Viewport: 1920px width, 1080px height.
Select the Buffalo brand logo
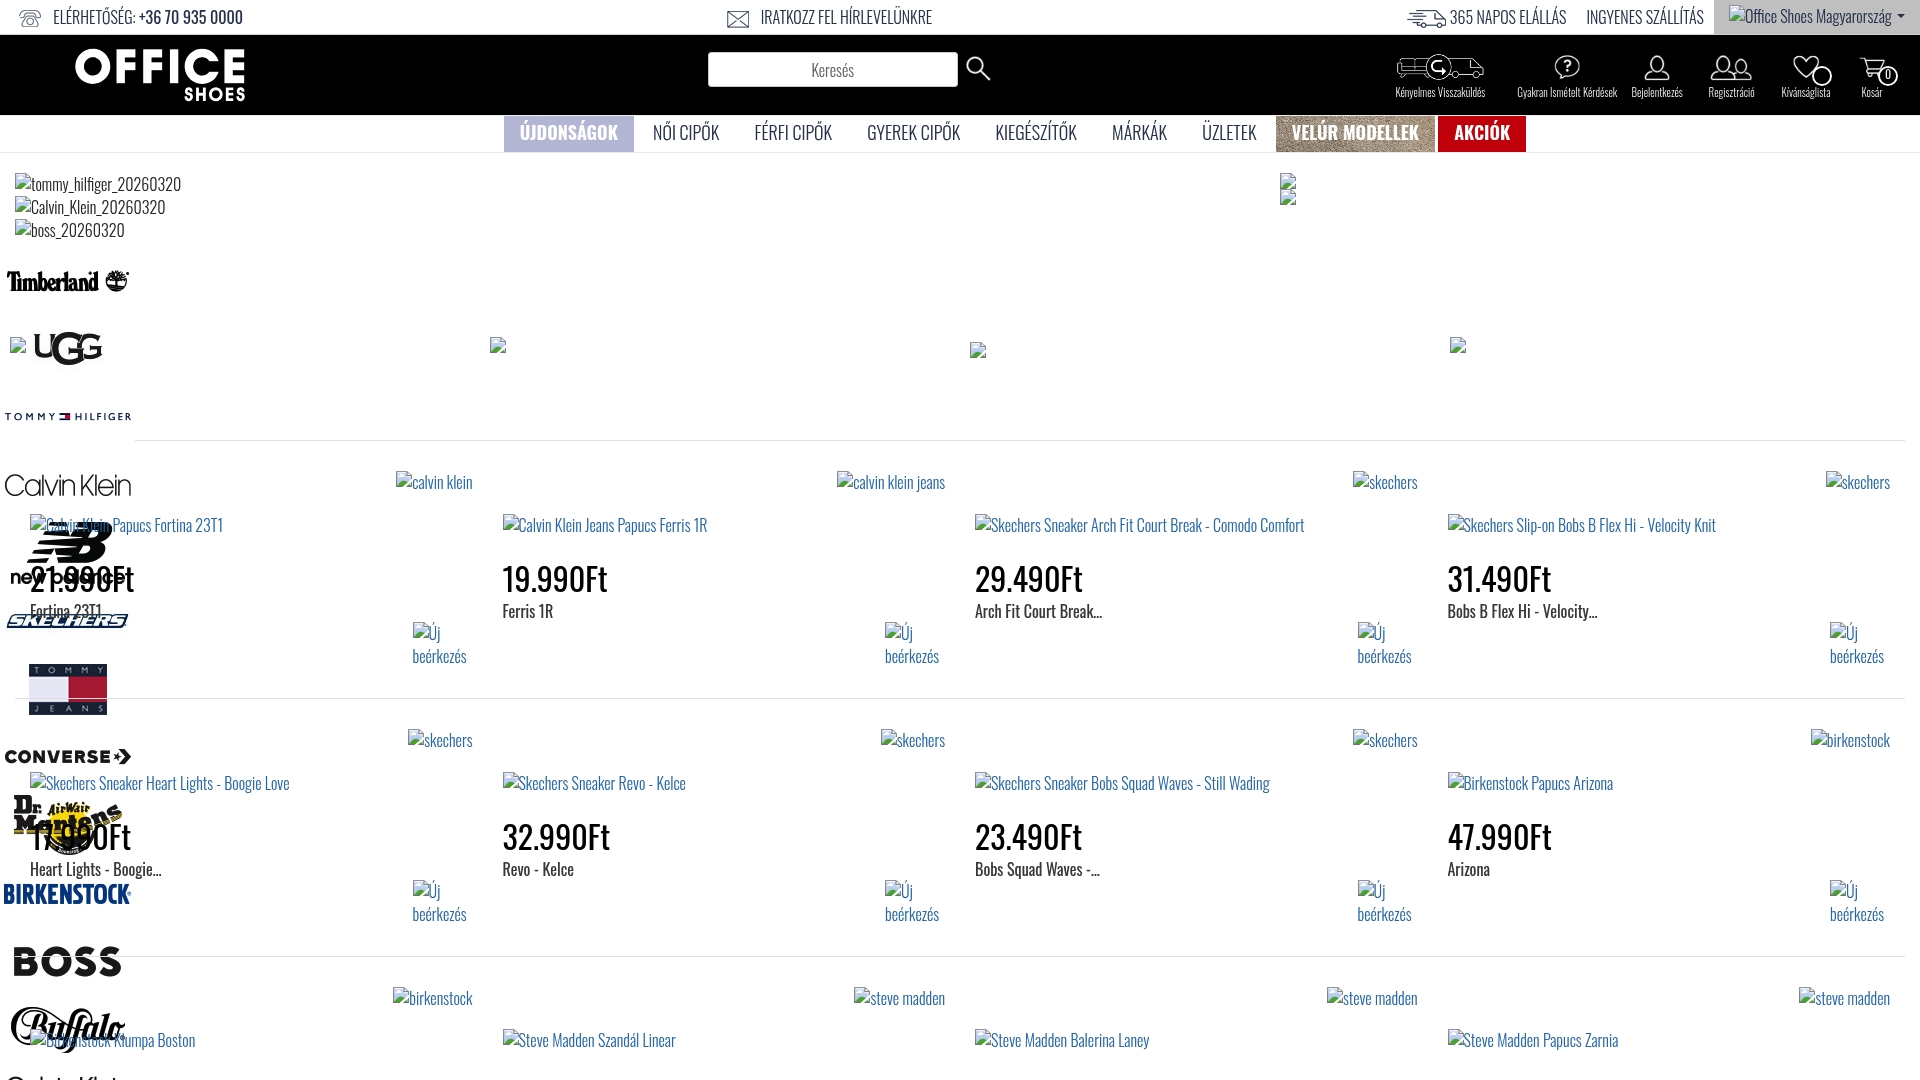(68, 1030)
